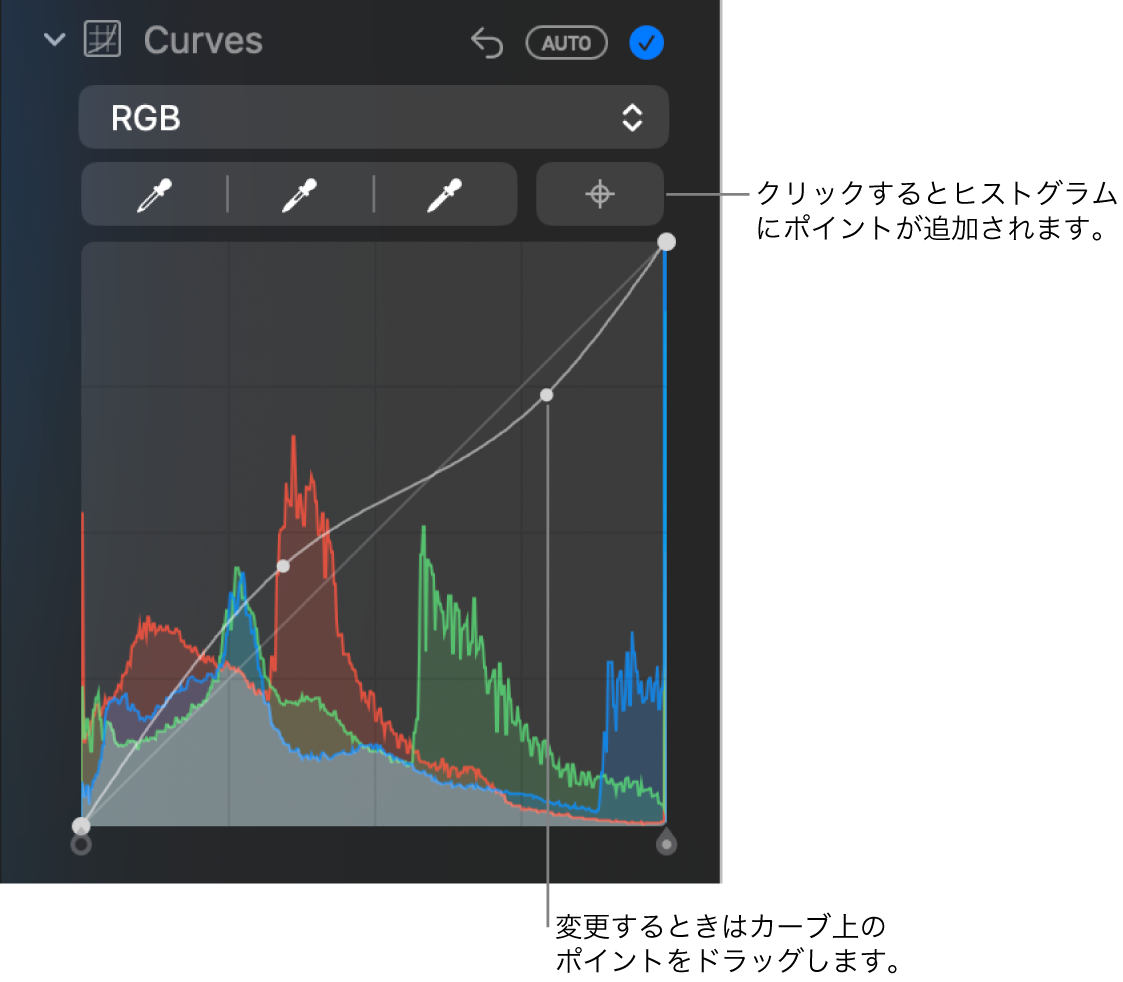Screen dimensions: 1123x982
Task: Click the Curves section title
Action: click(x=203, y=40)
